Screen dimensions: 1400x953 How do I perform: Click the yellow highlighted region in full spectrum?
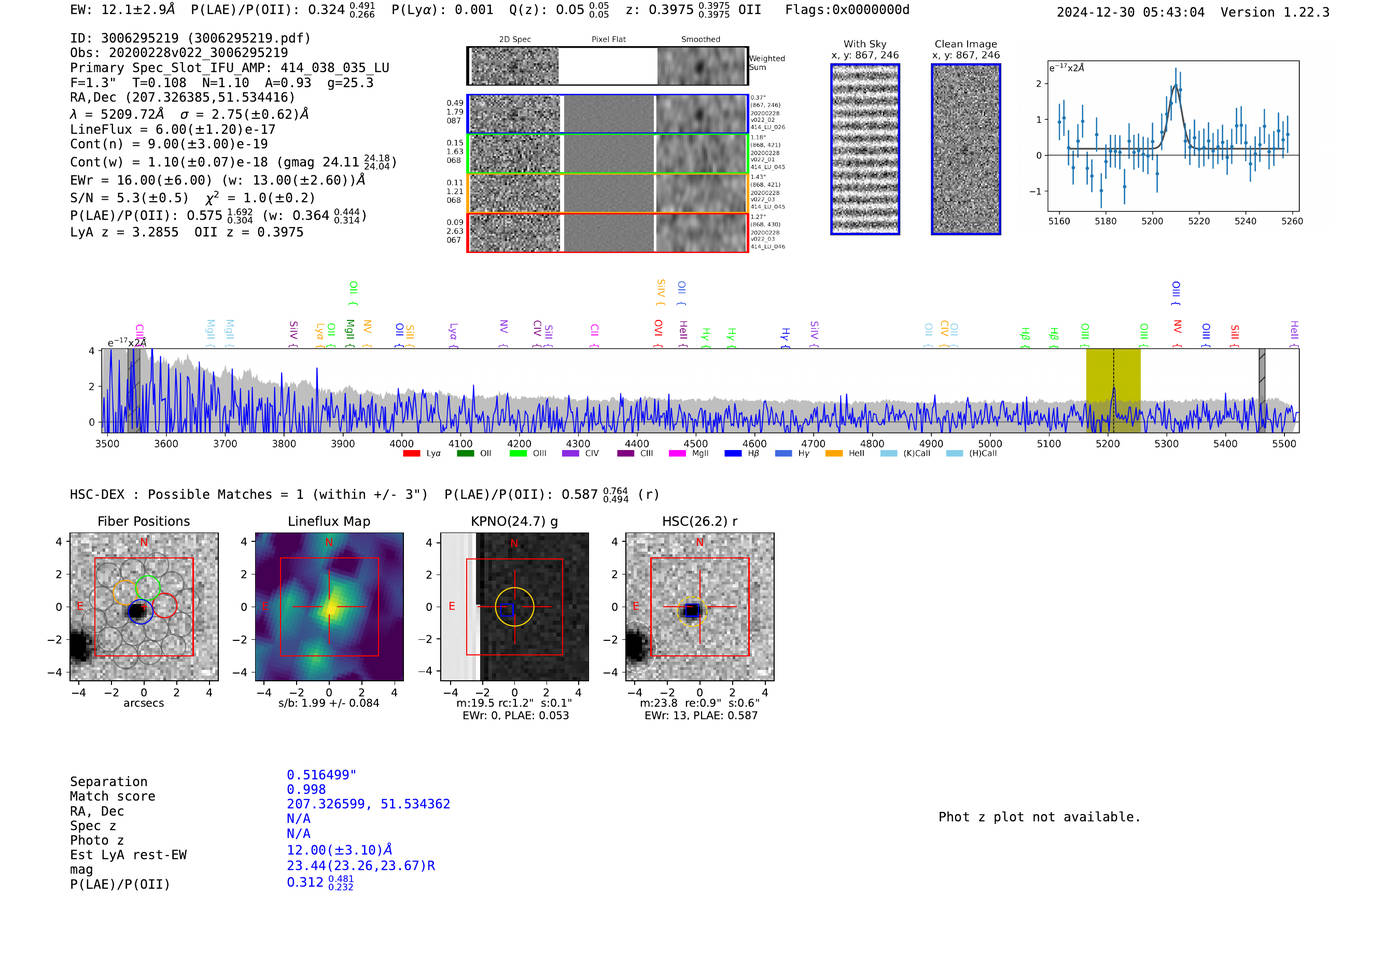pos(1113,390)
